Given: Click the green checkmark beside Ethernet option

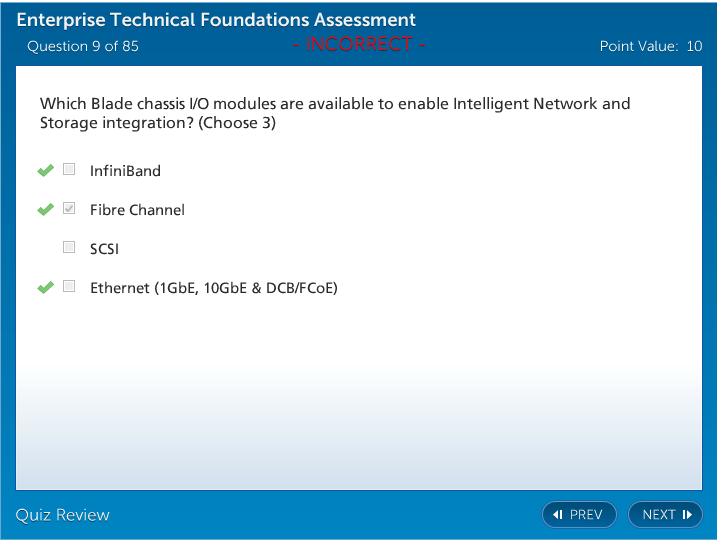Looking at the screenshot, I should click(45, 288).
